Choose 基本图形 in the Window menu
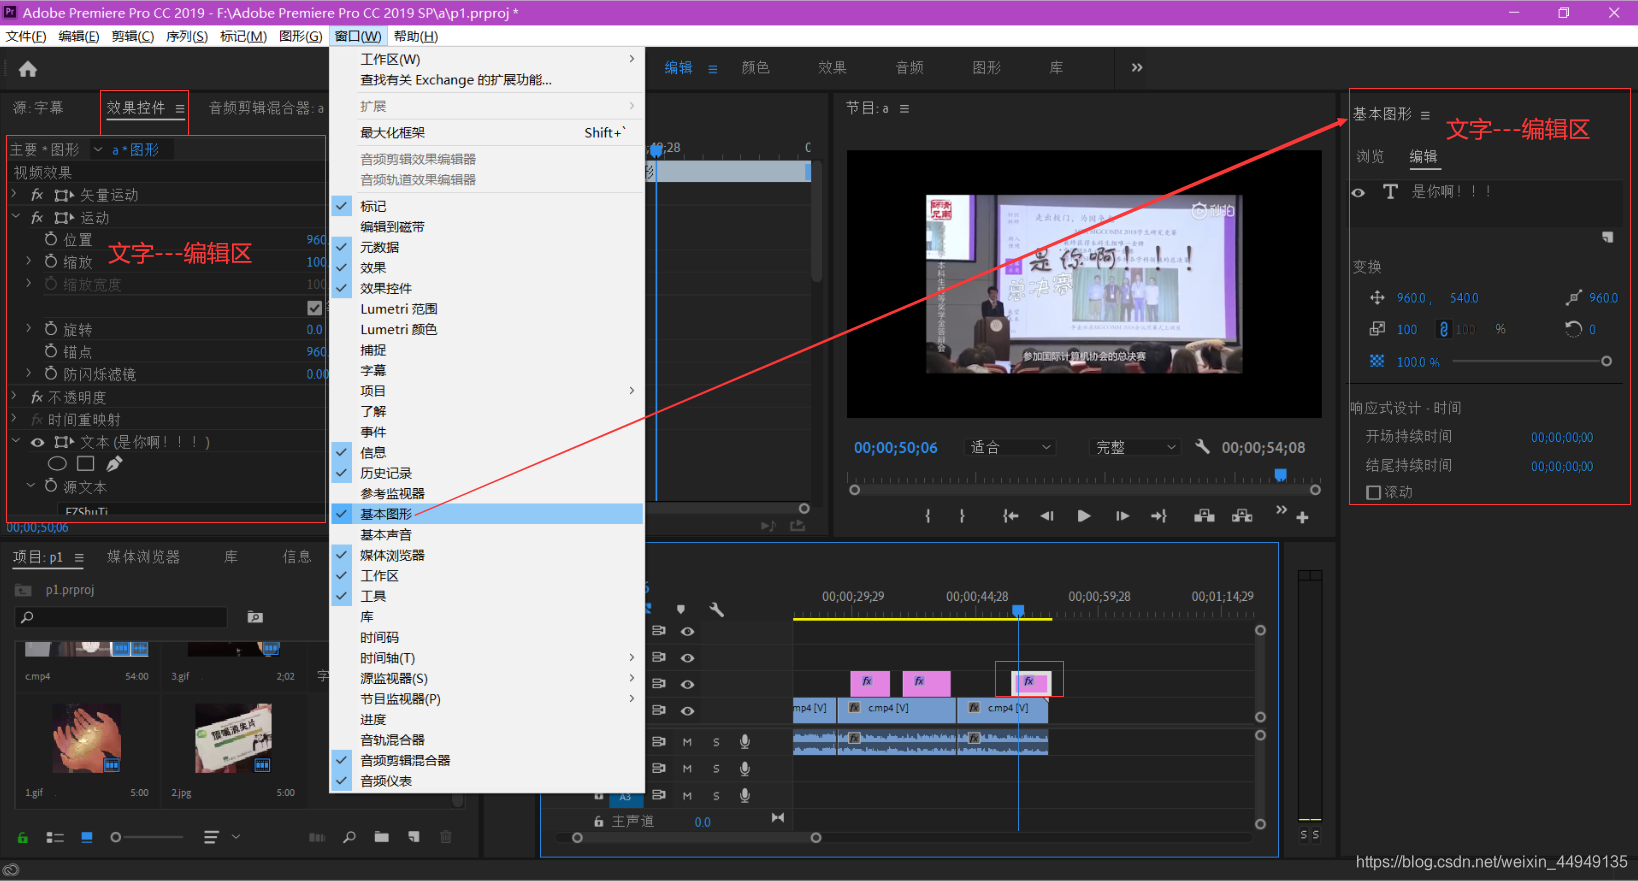1638x881 pixels. (x=487, y=514)
